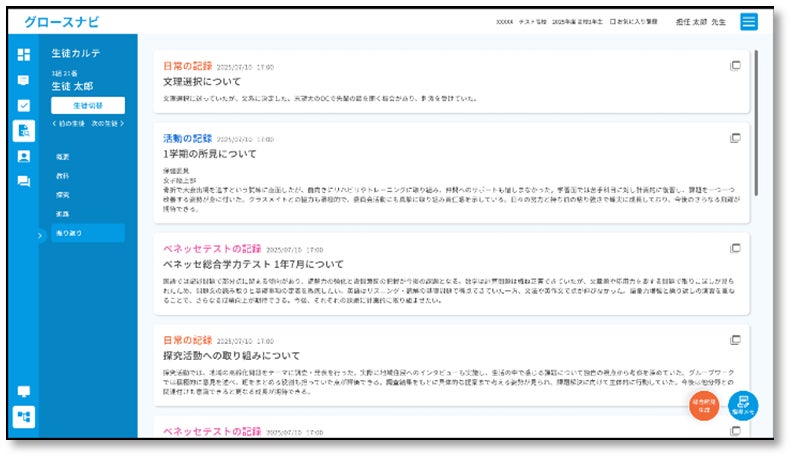Image resolution: width=793 pixels, height=459 pixels.
Task: Click the 1学期の所見について title
Action: pyautogui.click(x=210, y=154)
